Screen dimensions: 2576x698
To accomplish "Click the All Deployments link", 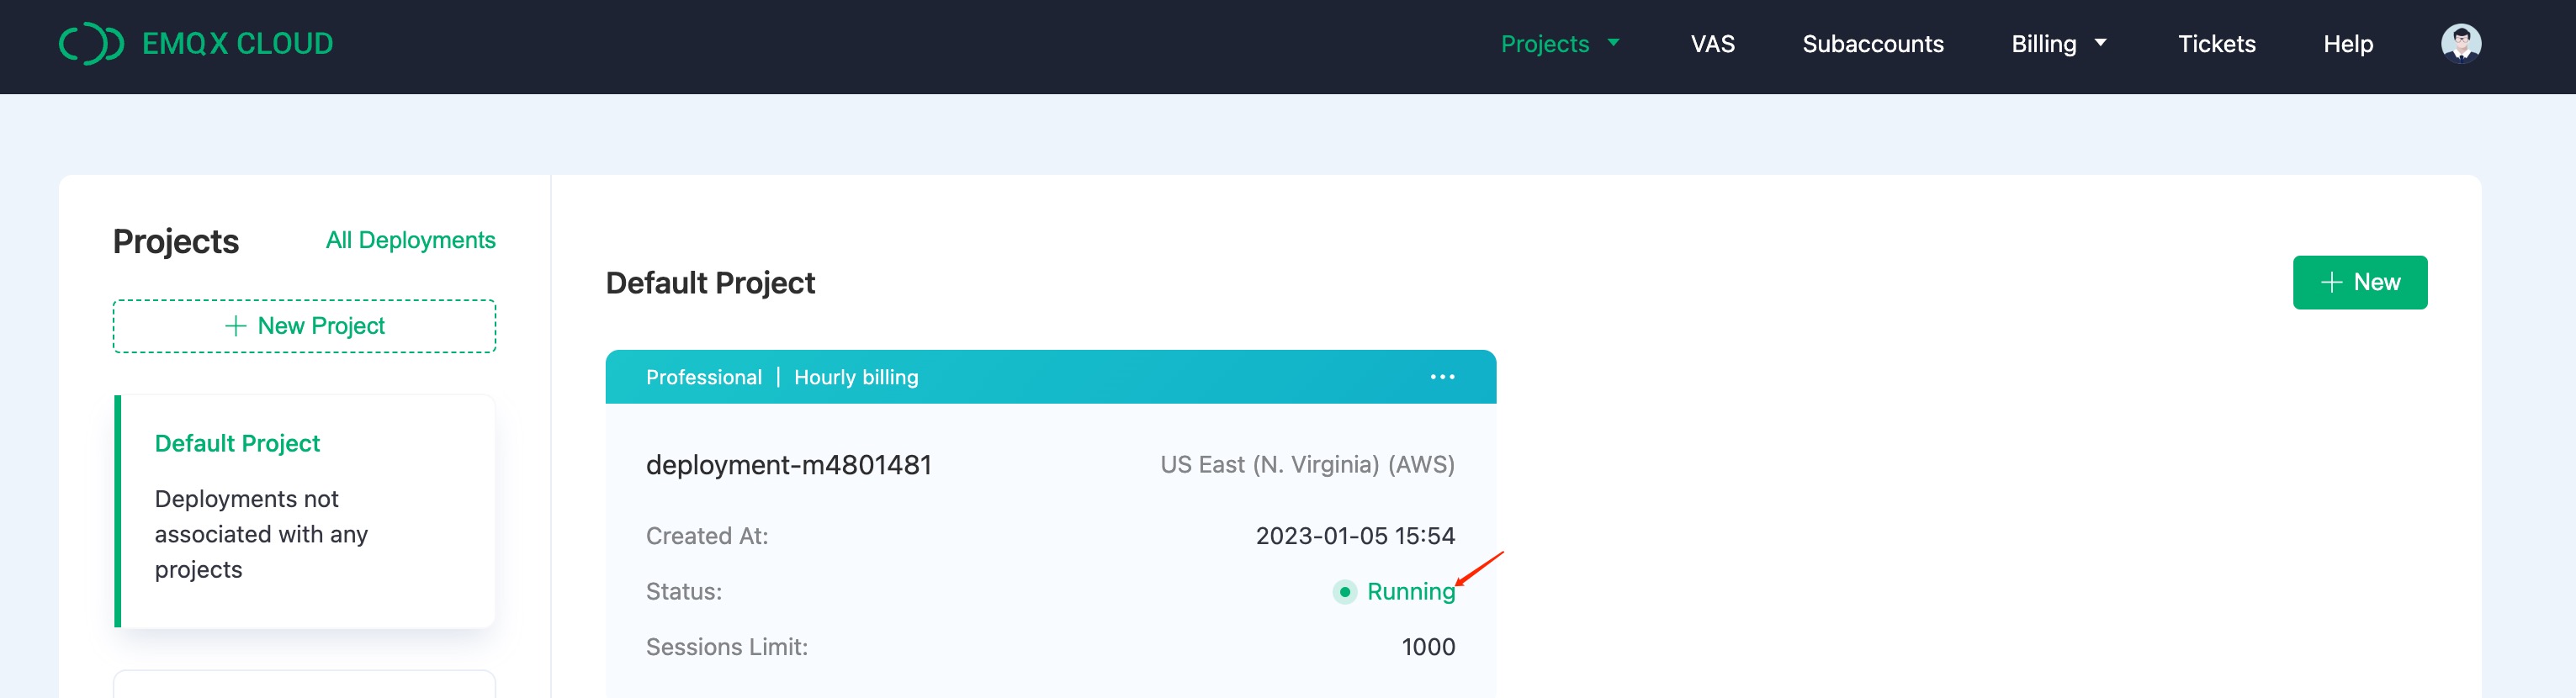I will (x=410, y=240).
